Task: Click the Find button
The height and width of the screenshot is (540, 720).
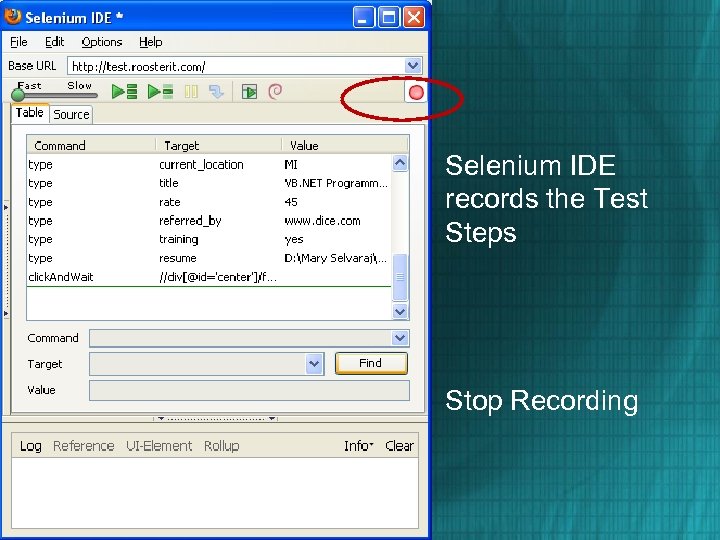Action: [371, 363]
